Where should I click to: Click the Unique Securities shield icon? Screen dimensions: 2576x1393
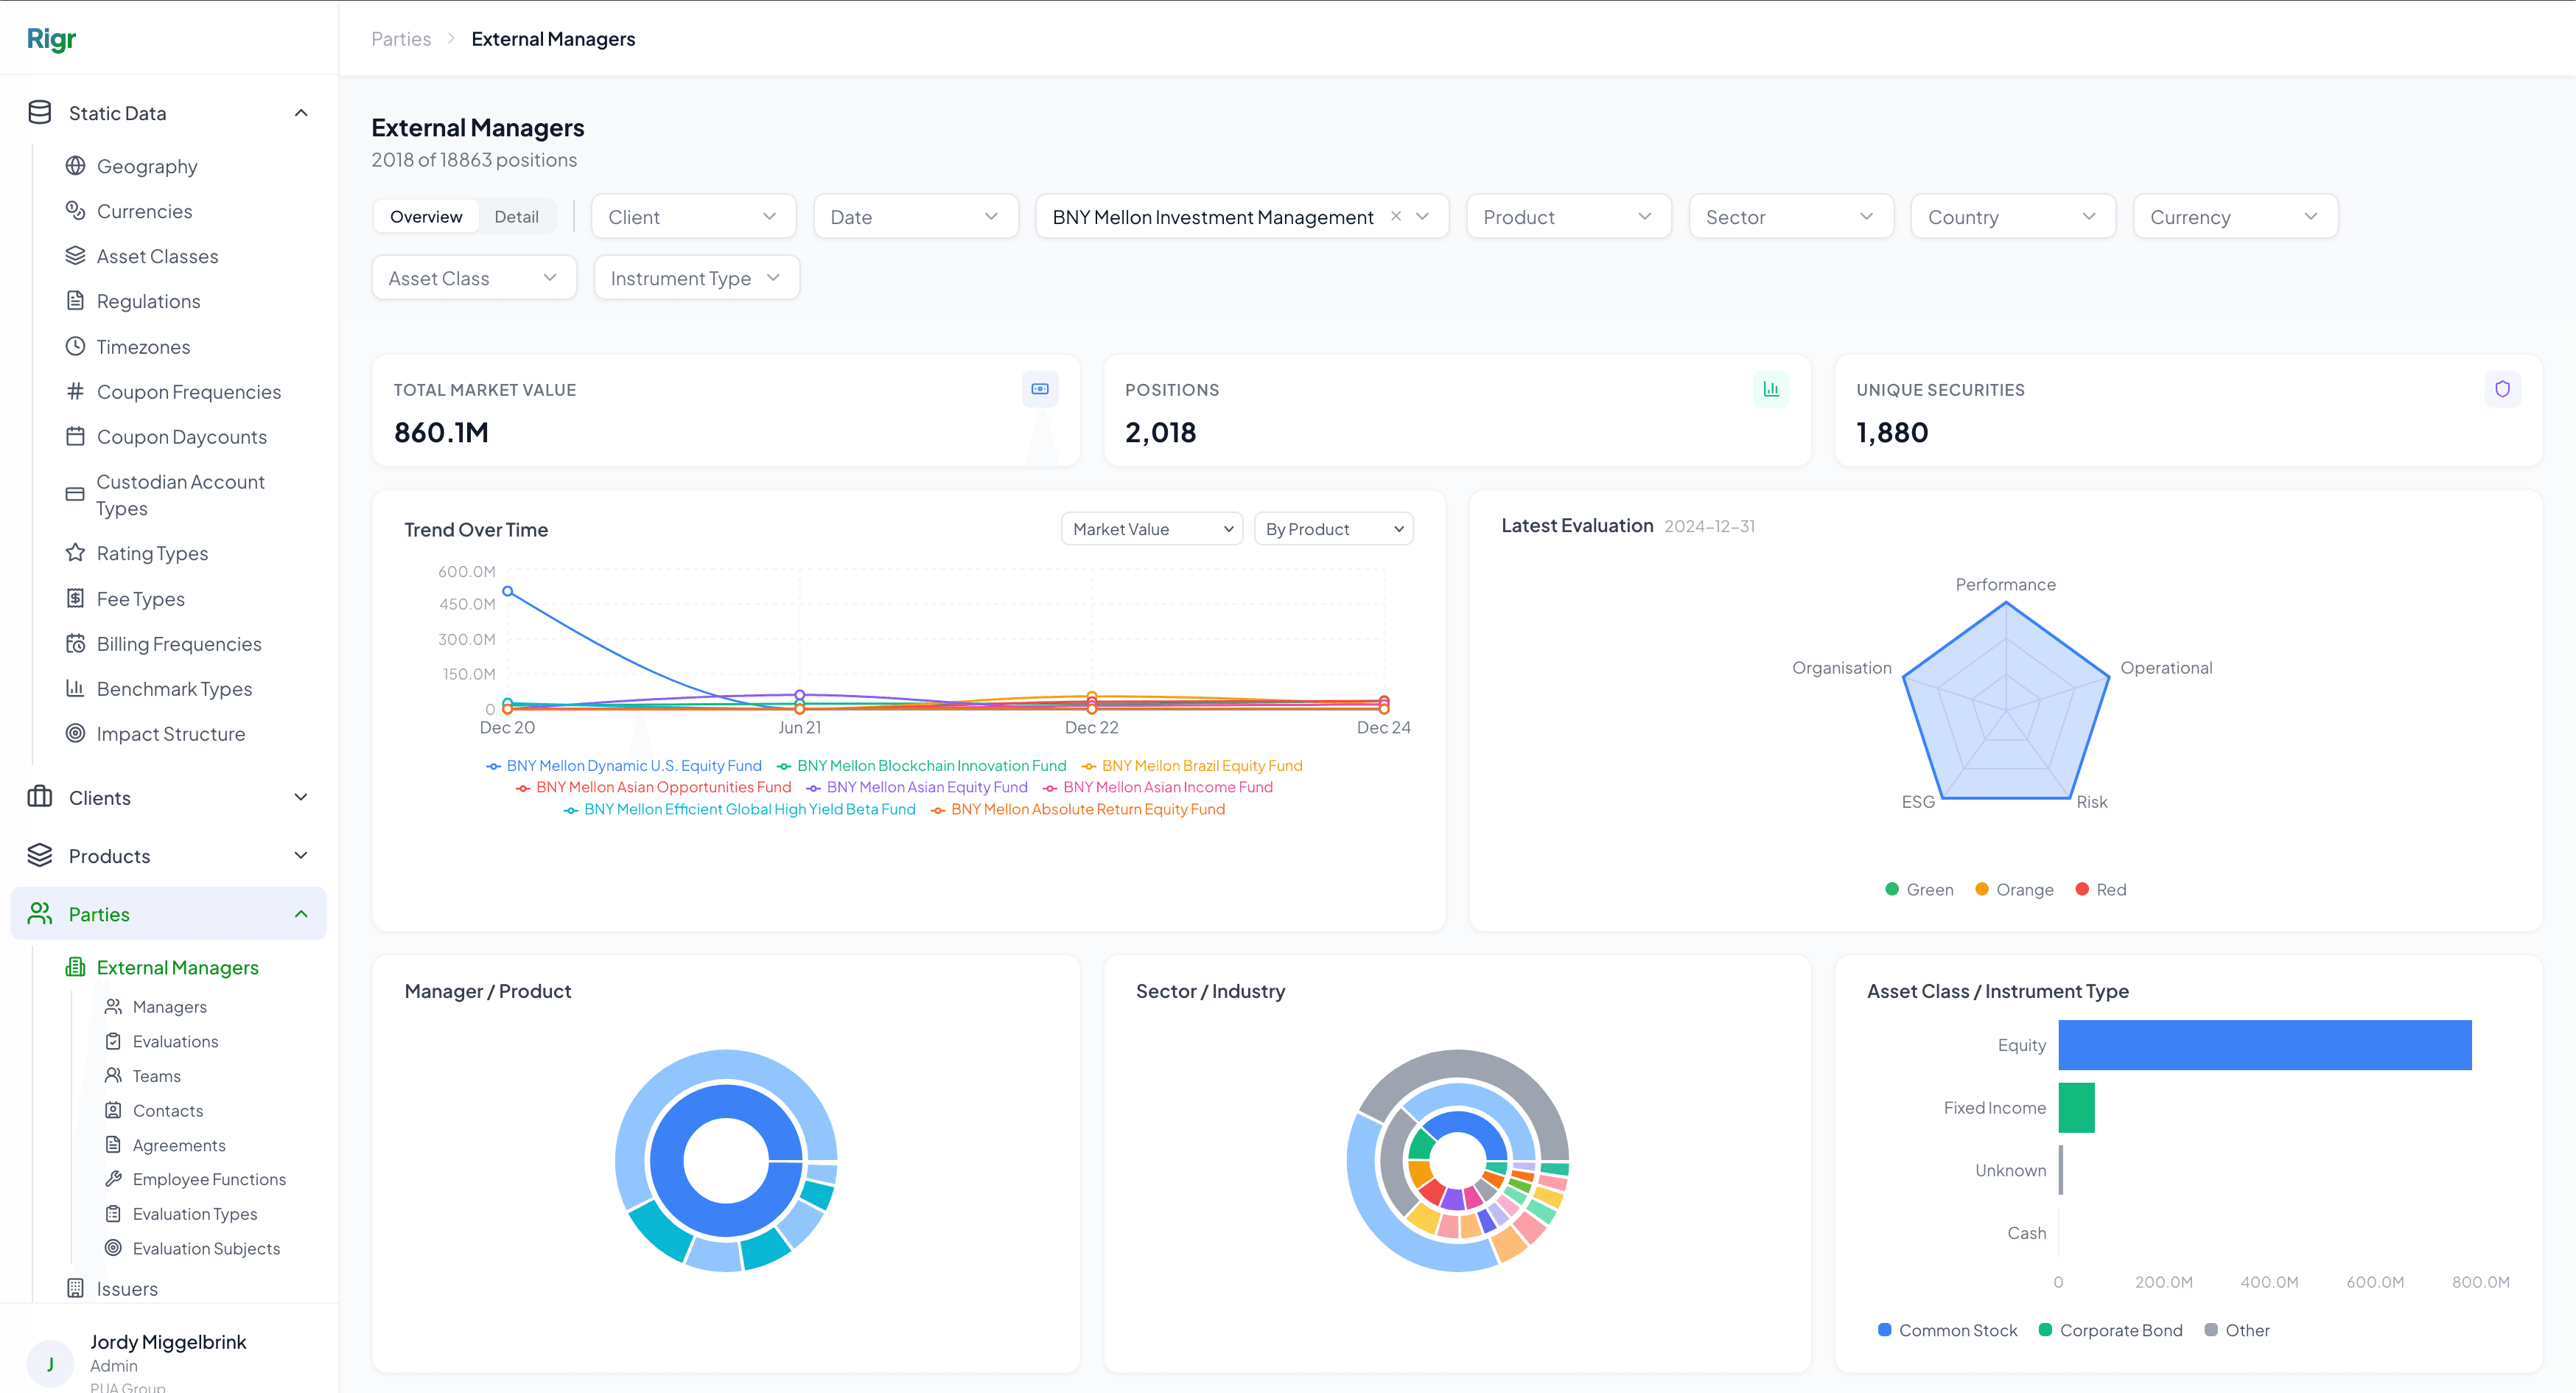[2502, 389]
